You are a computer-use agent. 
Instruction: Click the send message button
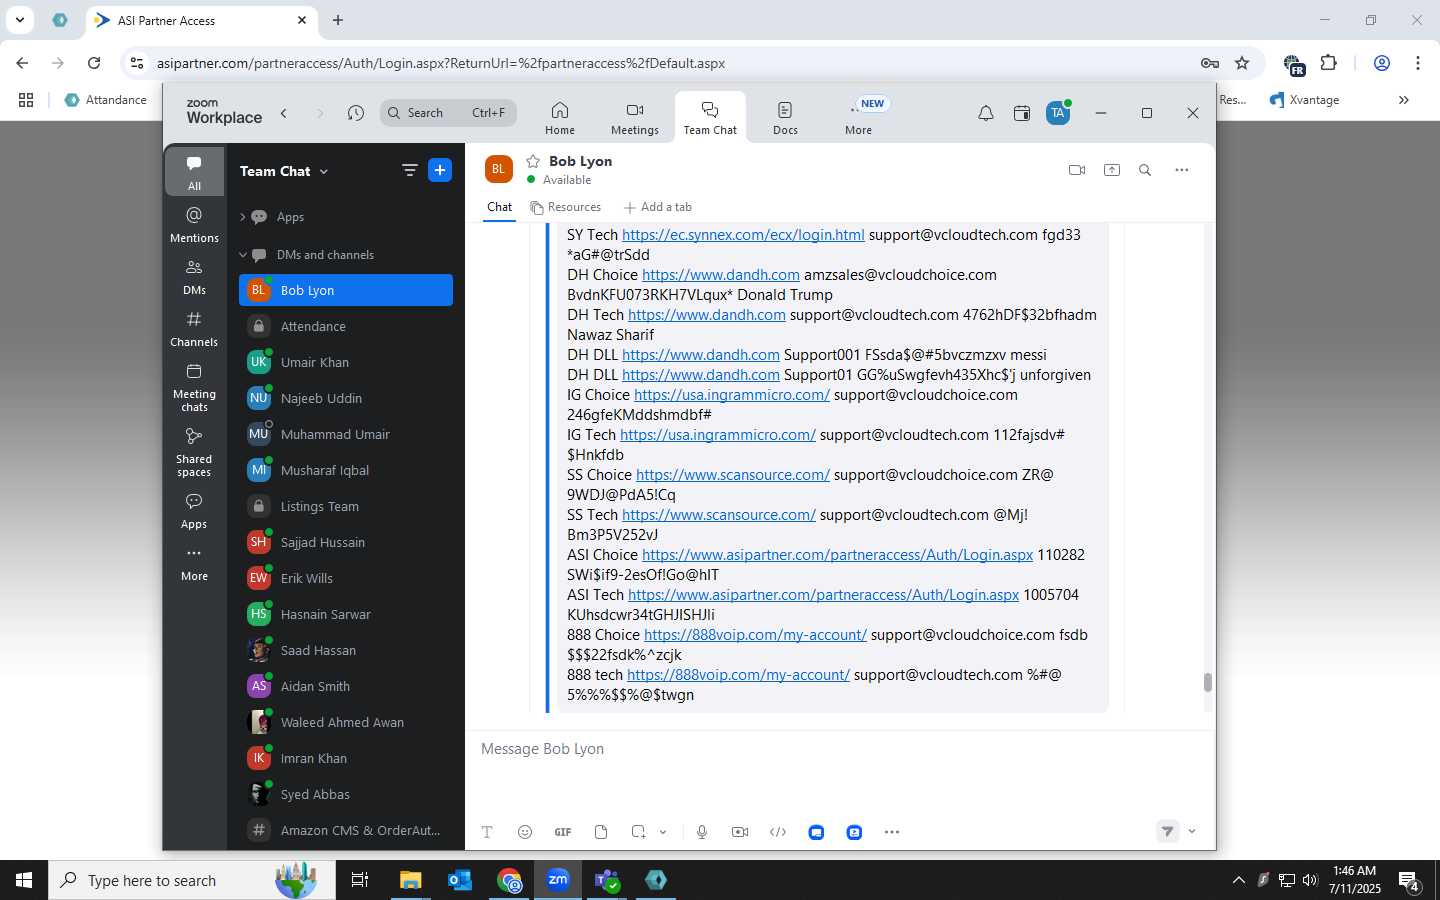click(x=1168, y=831)
